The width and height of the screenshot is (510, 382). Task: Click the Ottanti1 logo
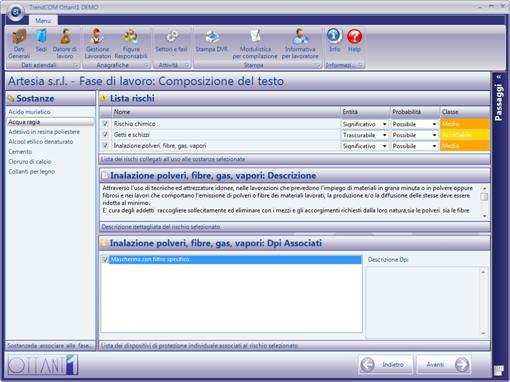tap(43, 365)
